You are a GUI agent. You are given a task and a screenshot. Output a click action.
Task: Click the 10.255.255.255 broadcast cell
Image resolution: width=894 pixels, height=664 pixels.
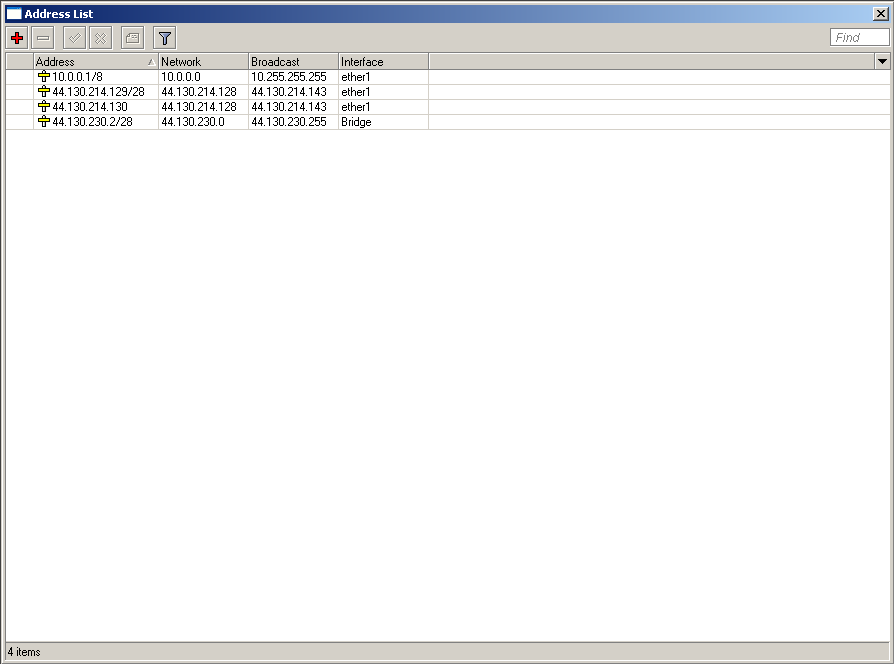(x=288, y=77)
